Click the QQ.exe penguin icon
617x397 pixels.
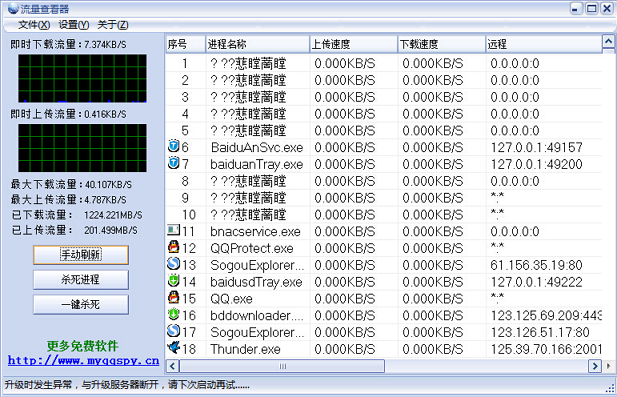pyautogui.click(x=174, y=297)
